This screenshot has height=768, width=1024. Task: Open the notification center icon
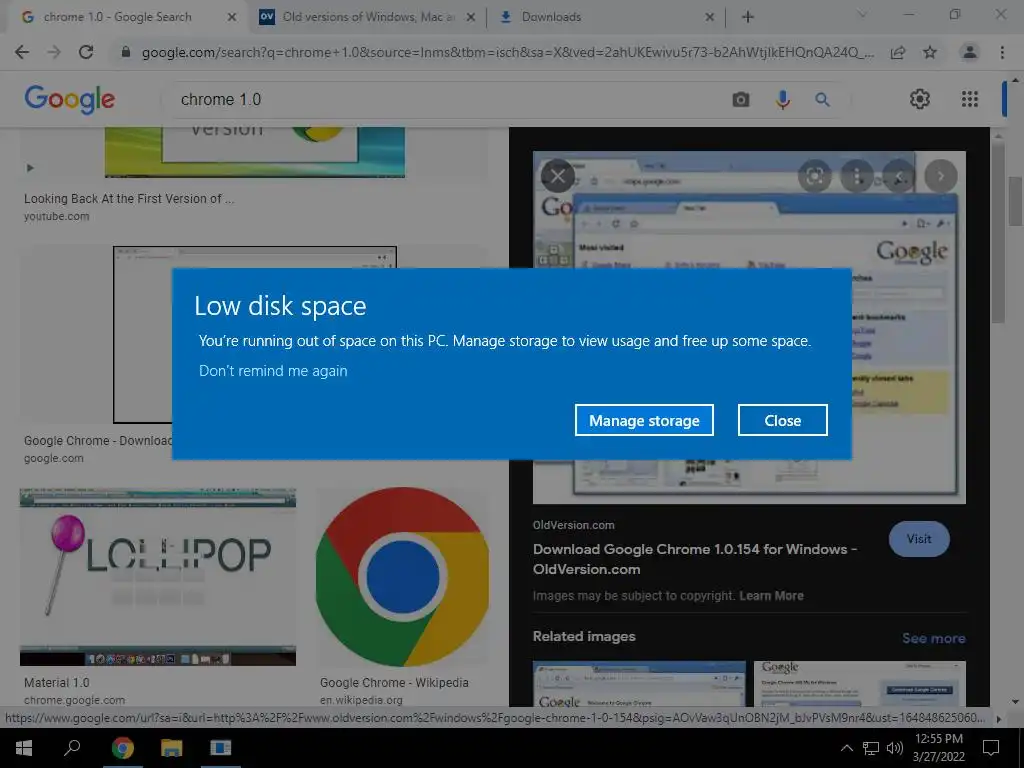tap(991, 748)
